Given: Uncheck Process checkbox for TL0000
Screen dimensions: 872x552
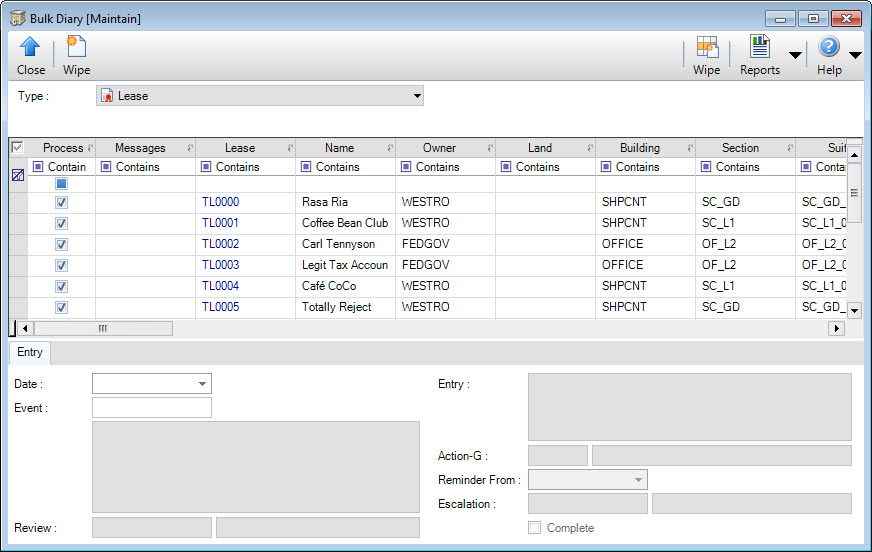Looking at the screenshot, I should click(x=61, y=202).
